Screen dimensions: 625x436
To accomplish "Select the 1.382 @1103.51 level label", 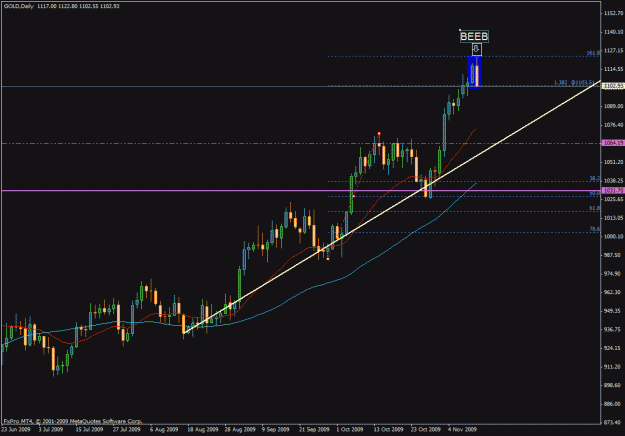I will [x=576, y=83].
